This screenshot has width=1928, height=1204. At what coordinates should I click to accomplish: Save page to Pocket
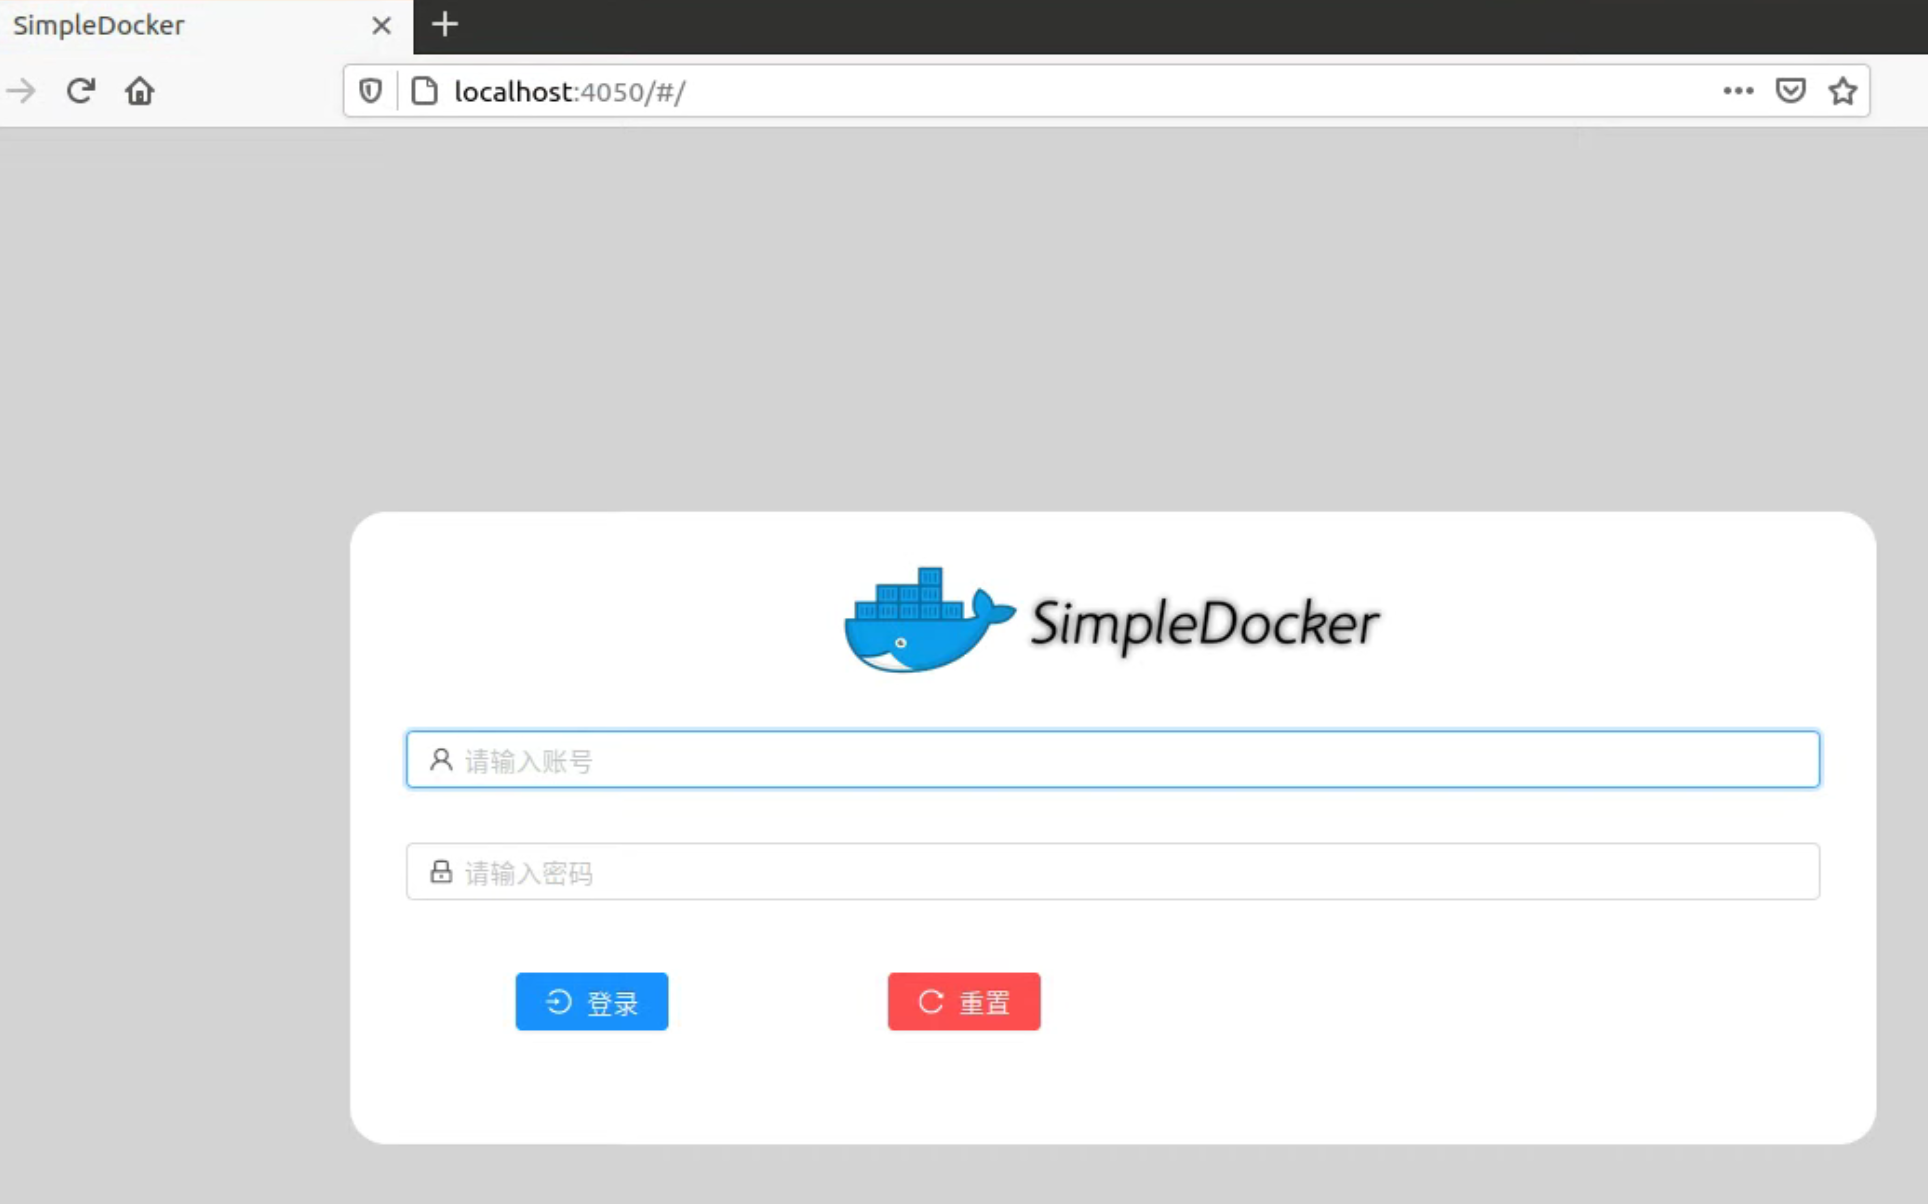pyautogui.click(x=1790, y=91)
